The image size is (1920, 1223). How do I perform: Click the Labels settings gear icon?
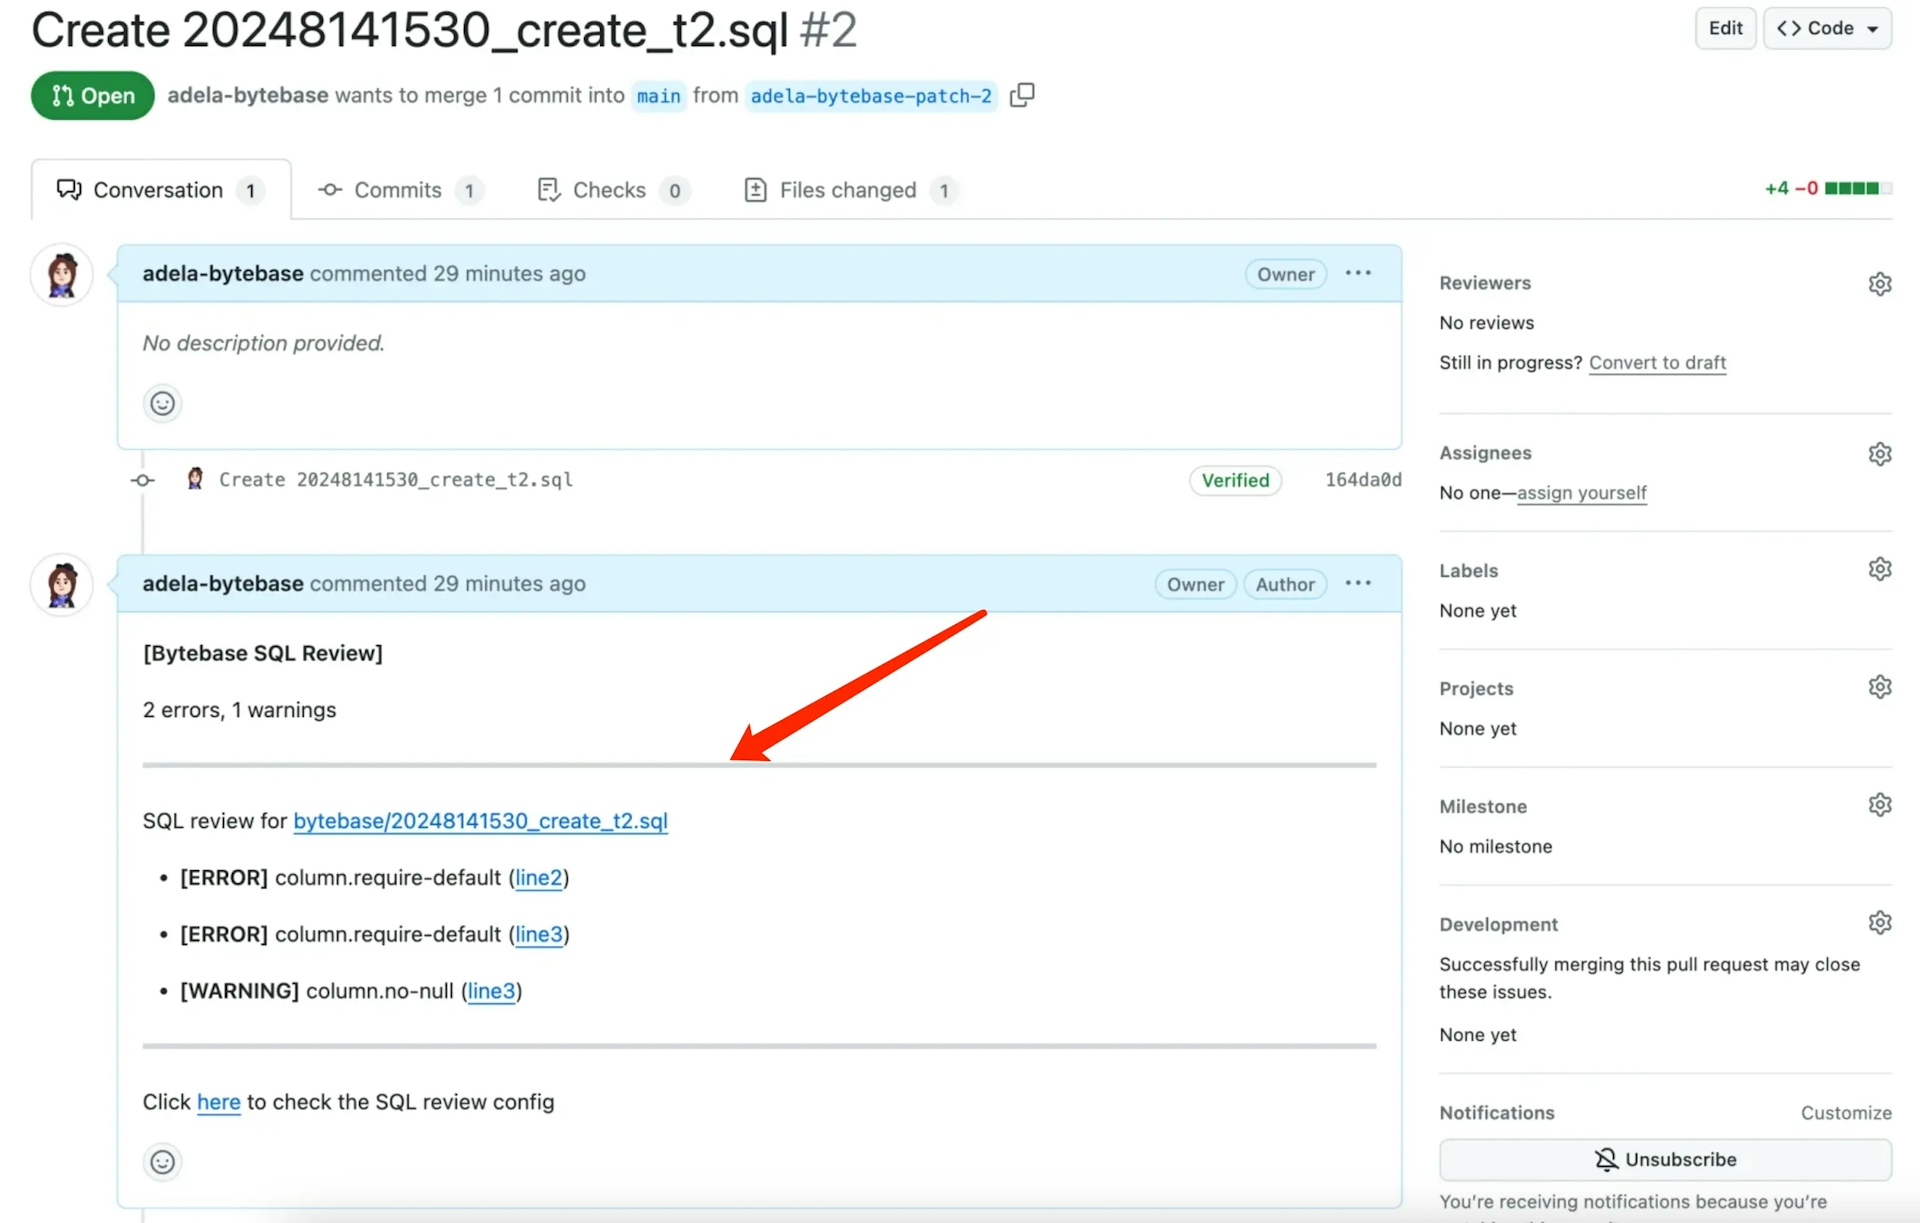click(1881, 570)
